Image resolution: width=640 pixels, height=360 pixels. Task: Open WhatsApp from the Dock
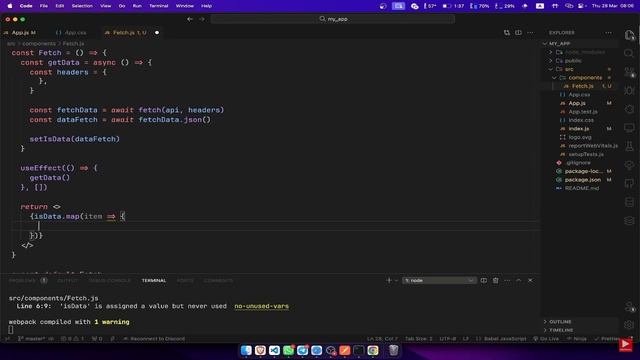(289, 350)
